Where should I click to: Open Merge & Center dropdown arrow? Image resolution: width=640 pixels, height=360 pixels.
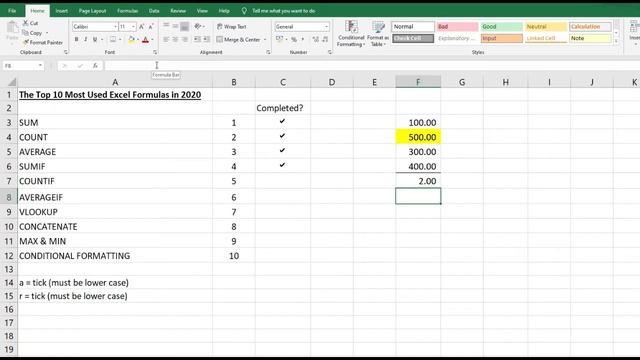click(265, 40)
